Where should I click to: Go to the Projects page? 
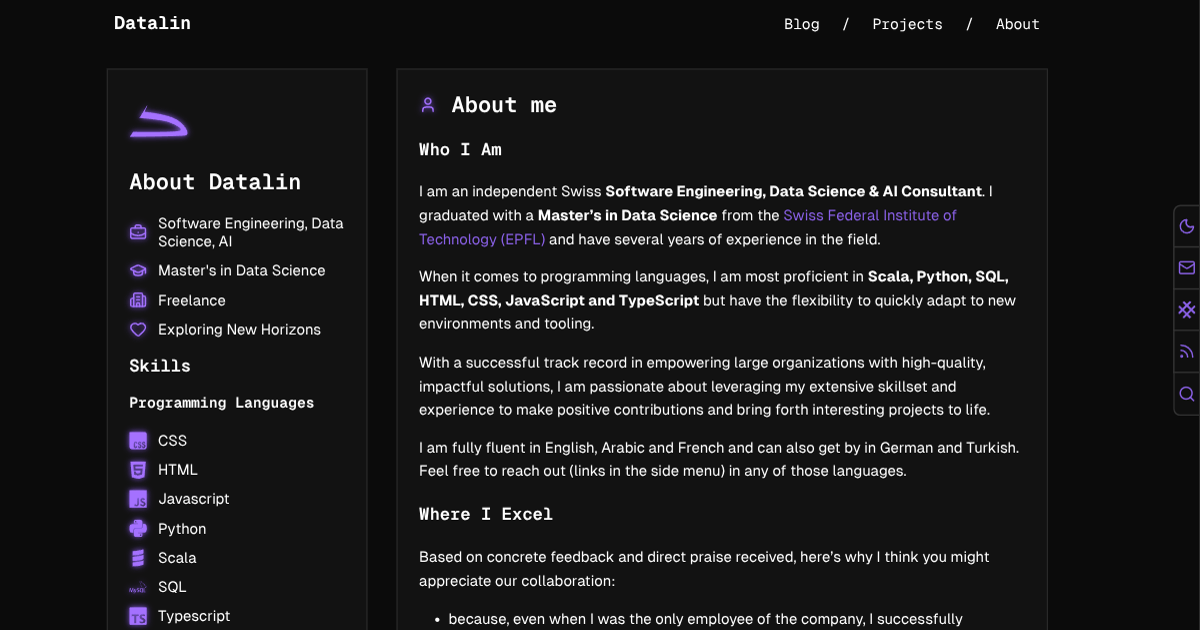tap(907, 24)
